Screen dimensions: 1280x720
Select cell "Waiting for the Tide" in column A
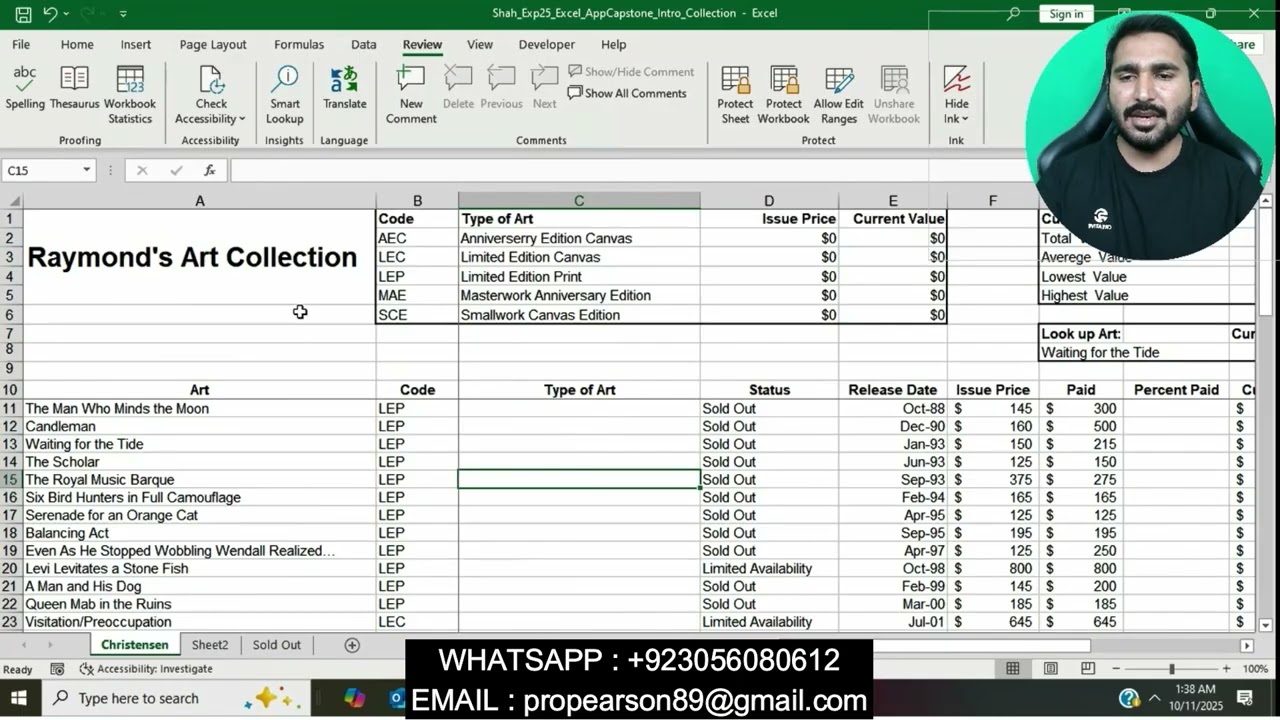(199, 444)
